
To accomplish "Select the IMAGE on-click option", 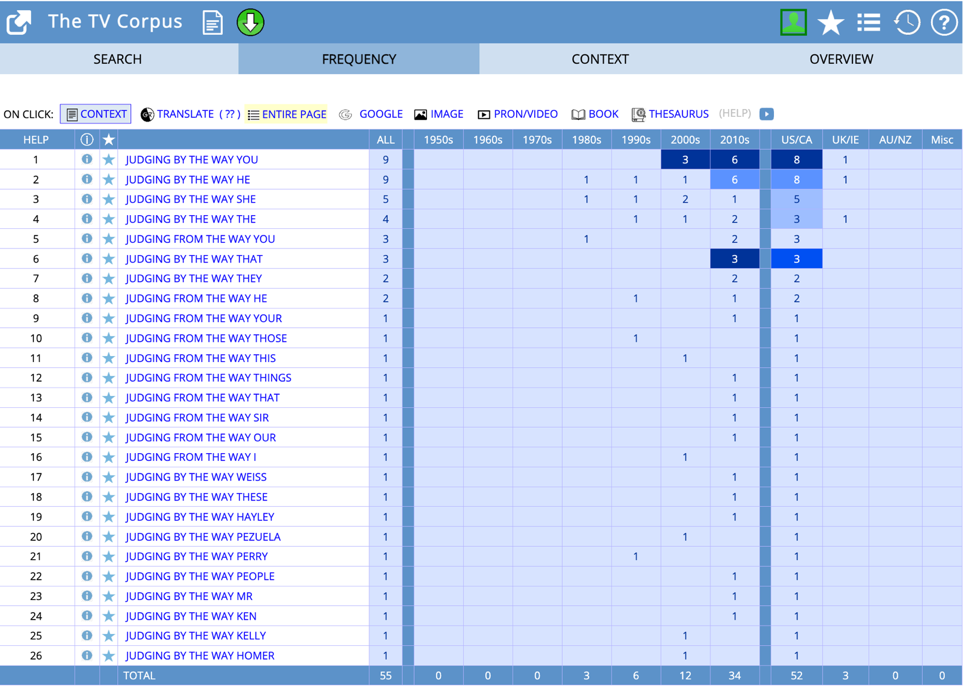I will (439, 114).
